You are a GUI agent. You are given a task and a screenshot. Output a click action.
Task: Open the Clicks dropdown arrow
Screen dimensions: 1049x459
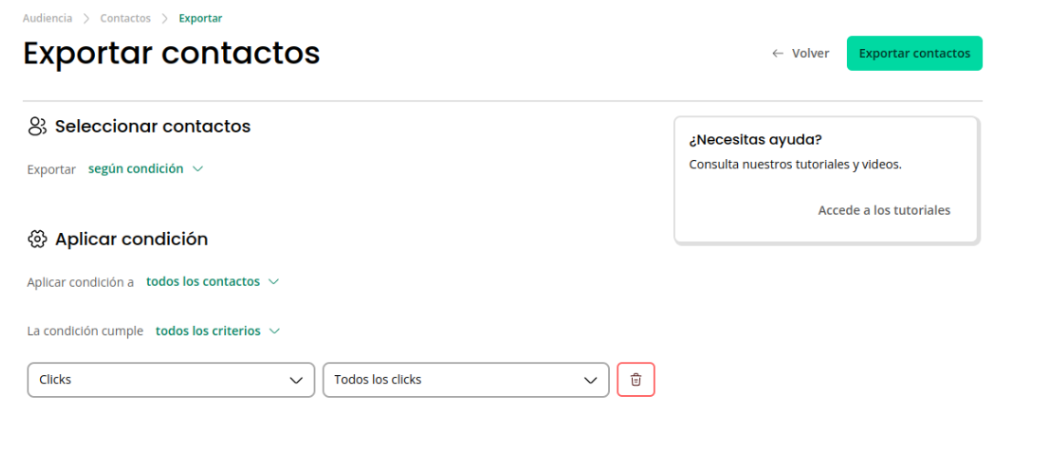(x=296, y=380)
